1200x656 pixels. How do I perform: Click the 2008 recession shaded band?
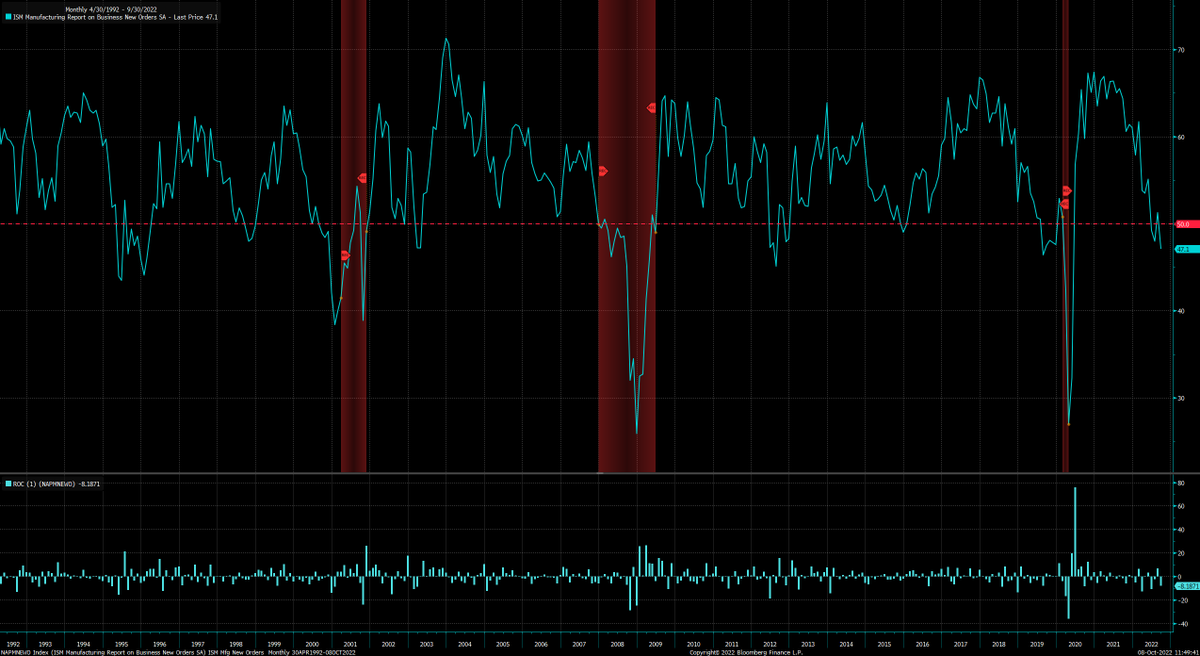(x=627, y=236)
